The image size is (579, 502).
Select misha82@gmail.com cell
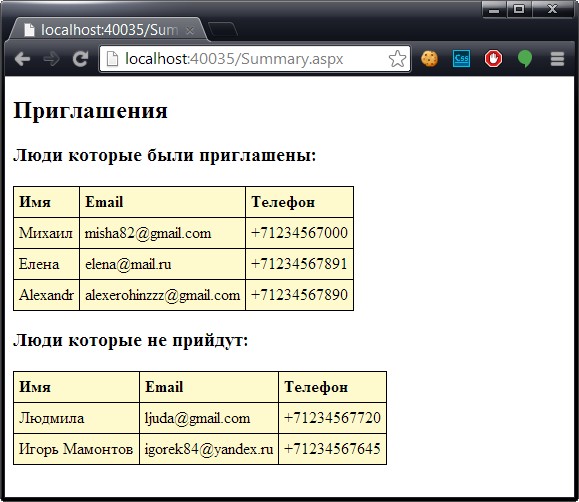pyautogui.click(x=162, y=233)
